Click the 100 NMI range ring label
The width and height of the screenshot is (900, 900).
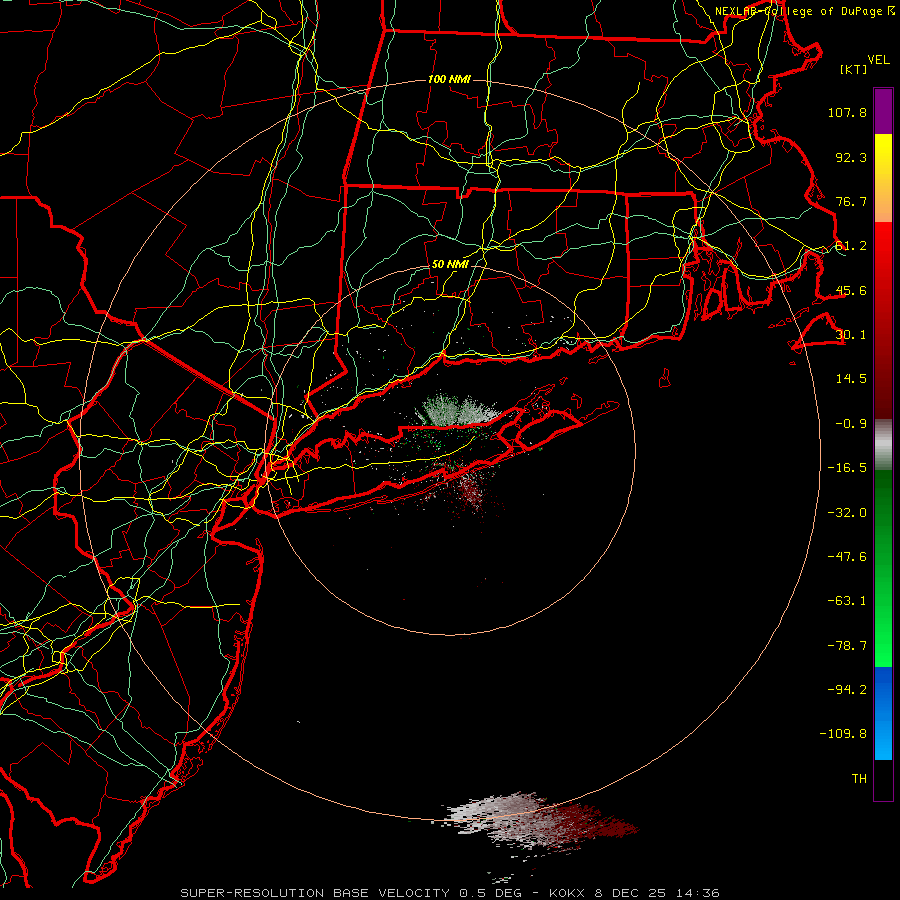coord(449,79)
